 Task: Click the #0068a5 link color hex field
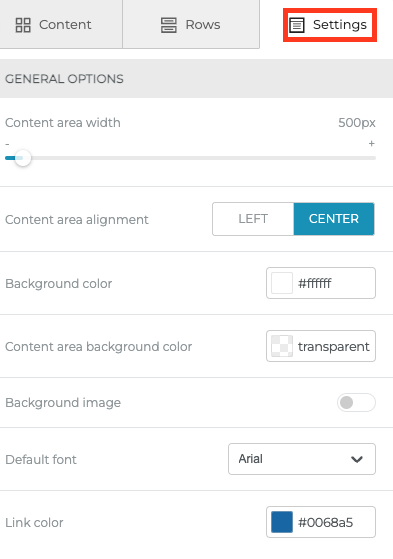pyautogui.click(x=321, y=522)
